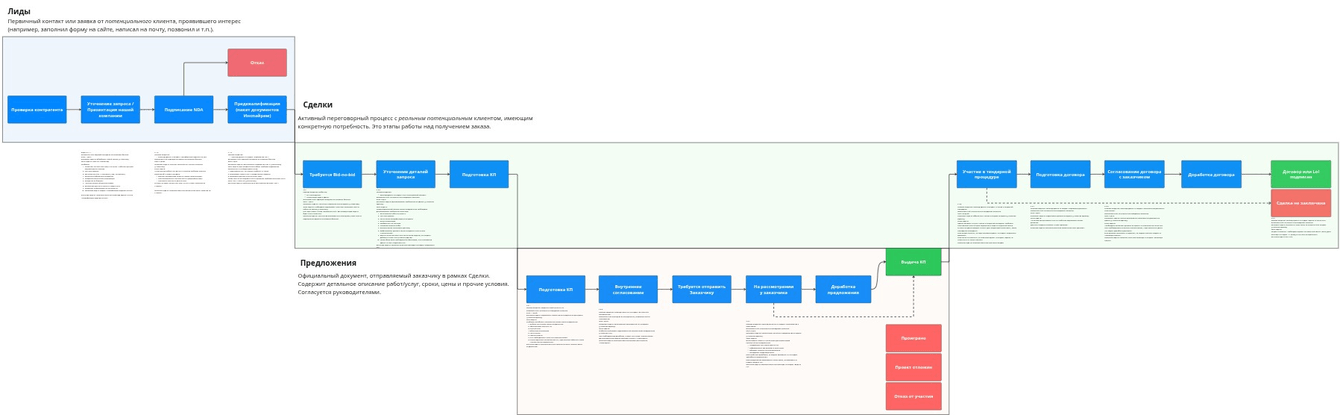Select the 'Доработка предложения' block
1340x415 pixels.
(843, 289)
